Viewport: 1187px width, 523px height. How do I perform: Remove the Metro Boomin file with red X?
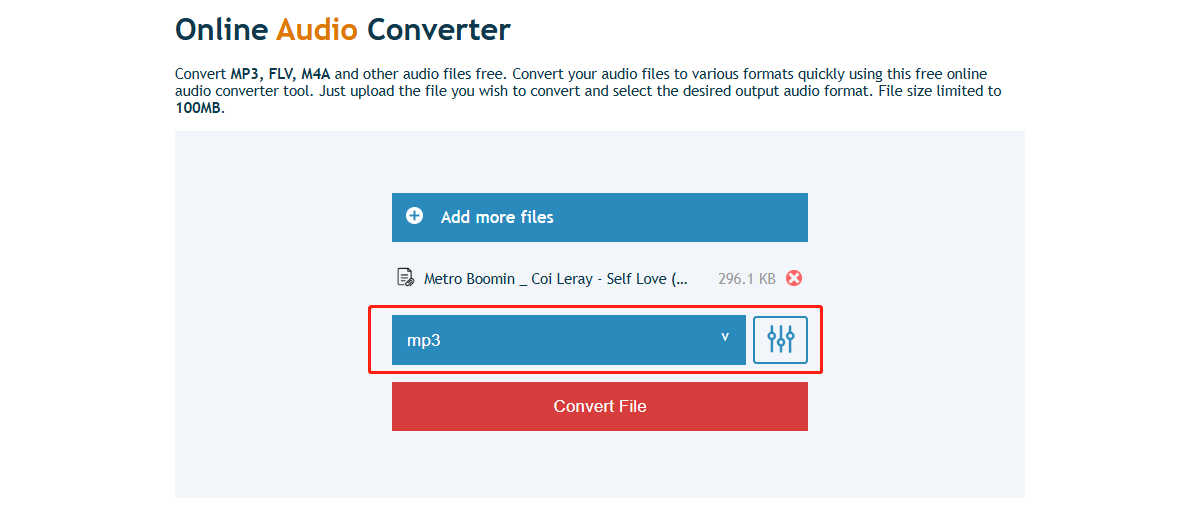click(794, 279)
